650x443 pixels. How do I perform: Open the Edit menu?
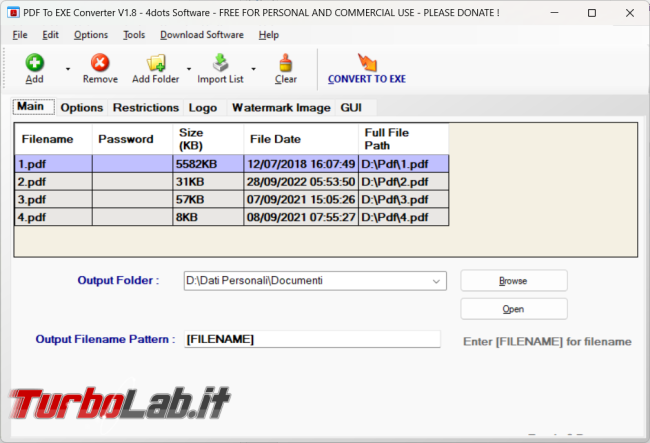coord(51,35)
